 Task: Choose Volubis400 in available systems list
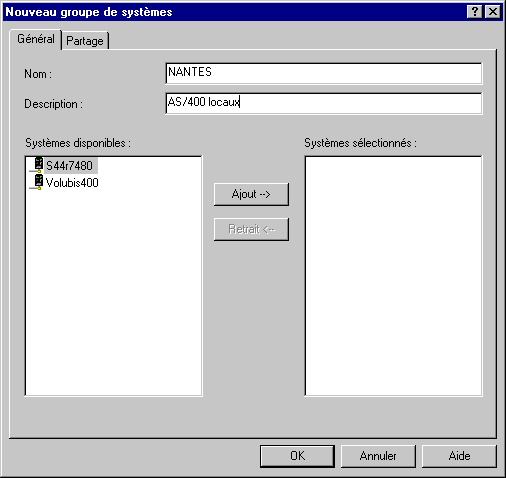(72, 183)
